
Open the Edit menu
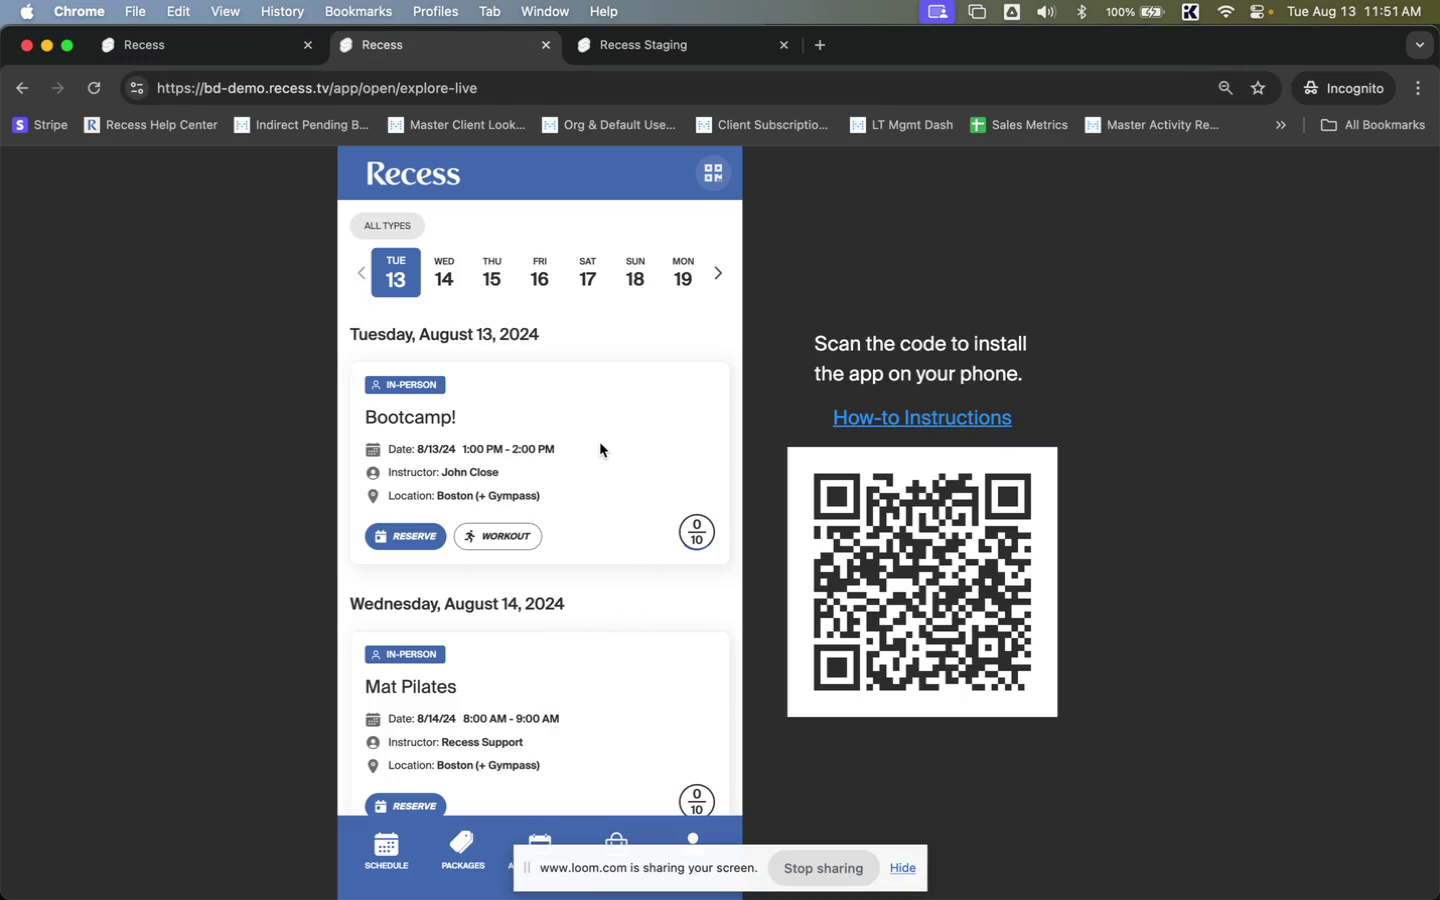click(178, 12)
